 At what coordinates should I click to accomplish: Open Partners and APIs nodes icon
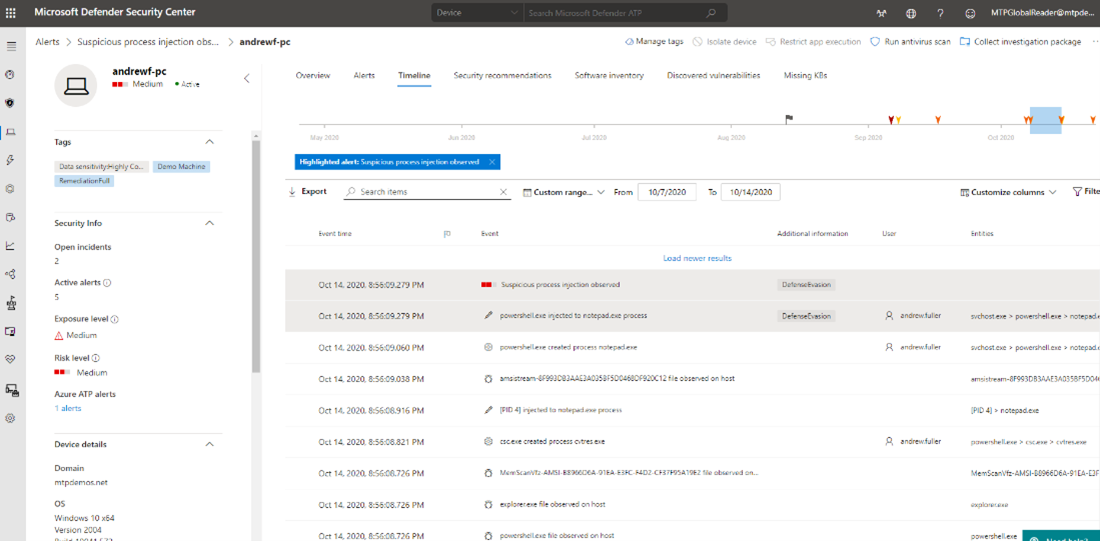(x=11, y=274)
